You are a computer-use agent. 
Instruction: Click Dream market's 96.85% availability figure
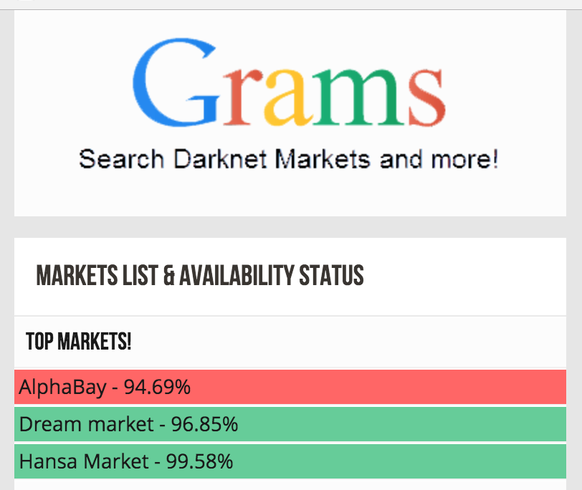coord(205,424)
